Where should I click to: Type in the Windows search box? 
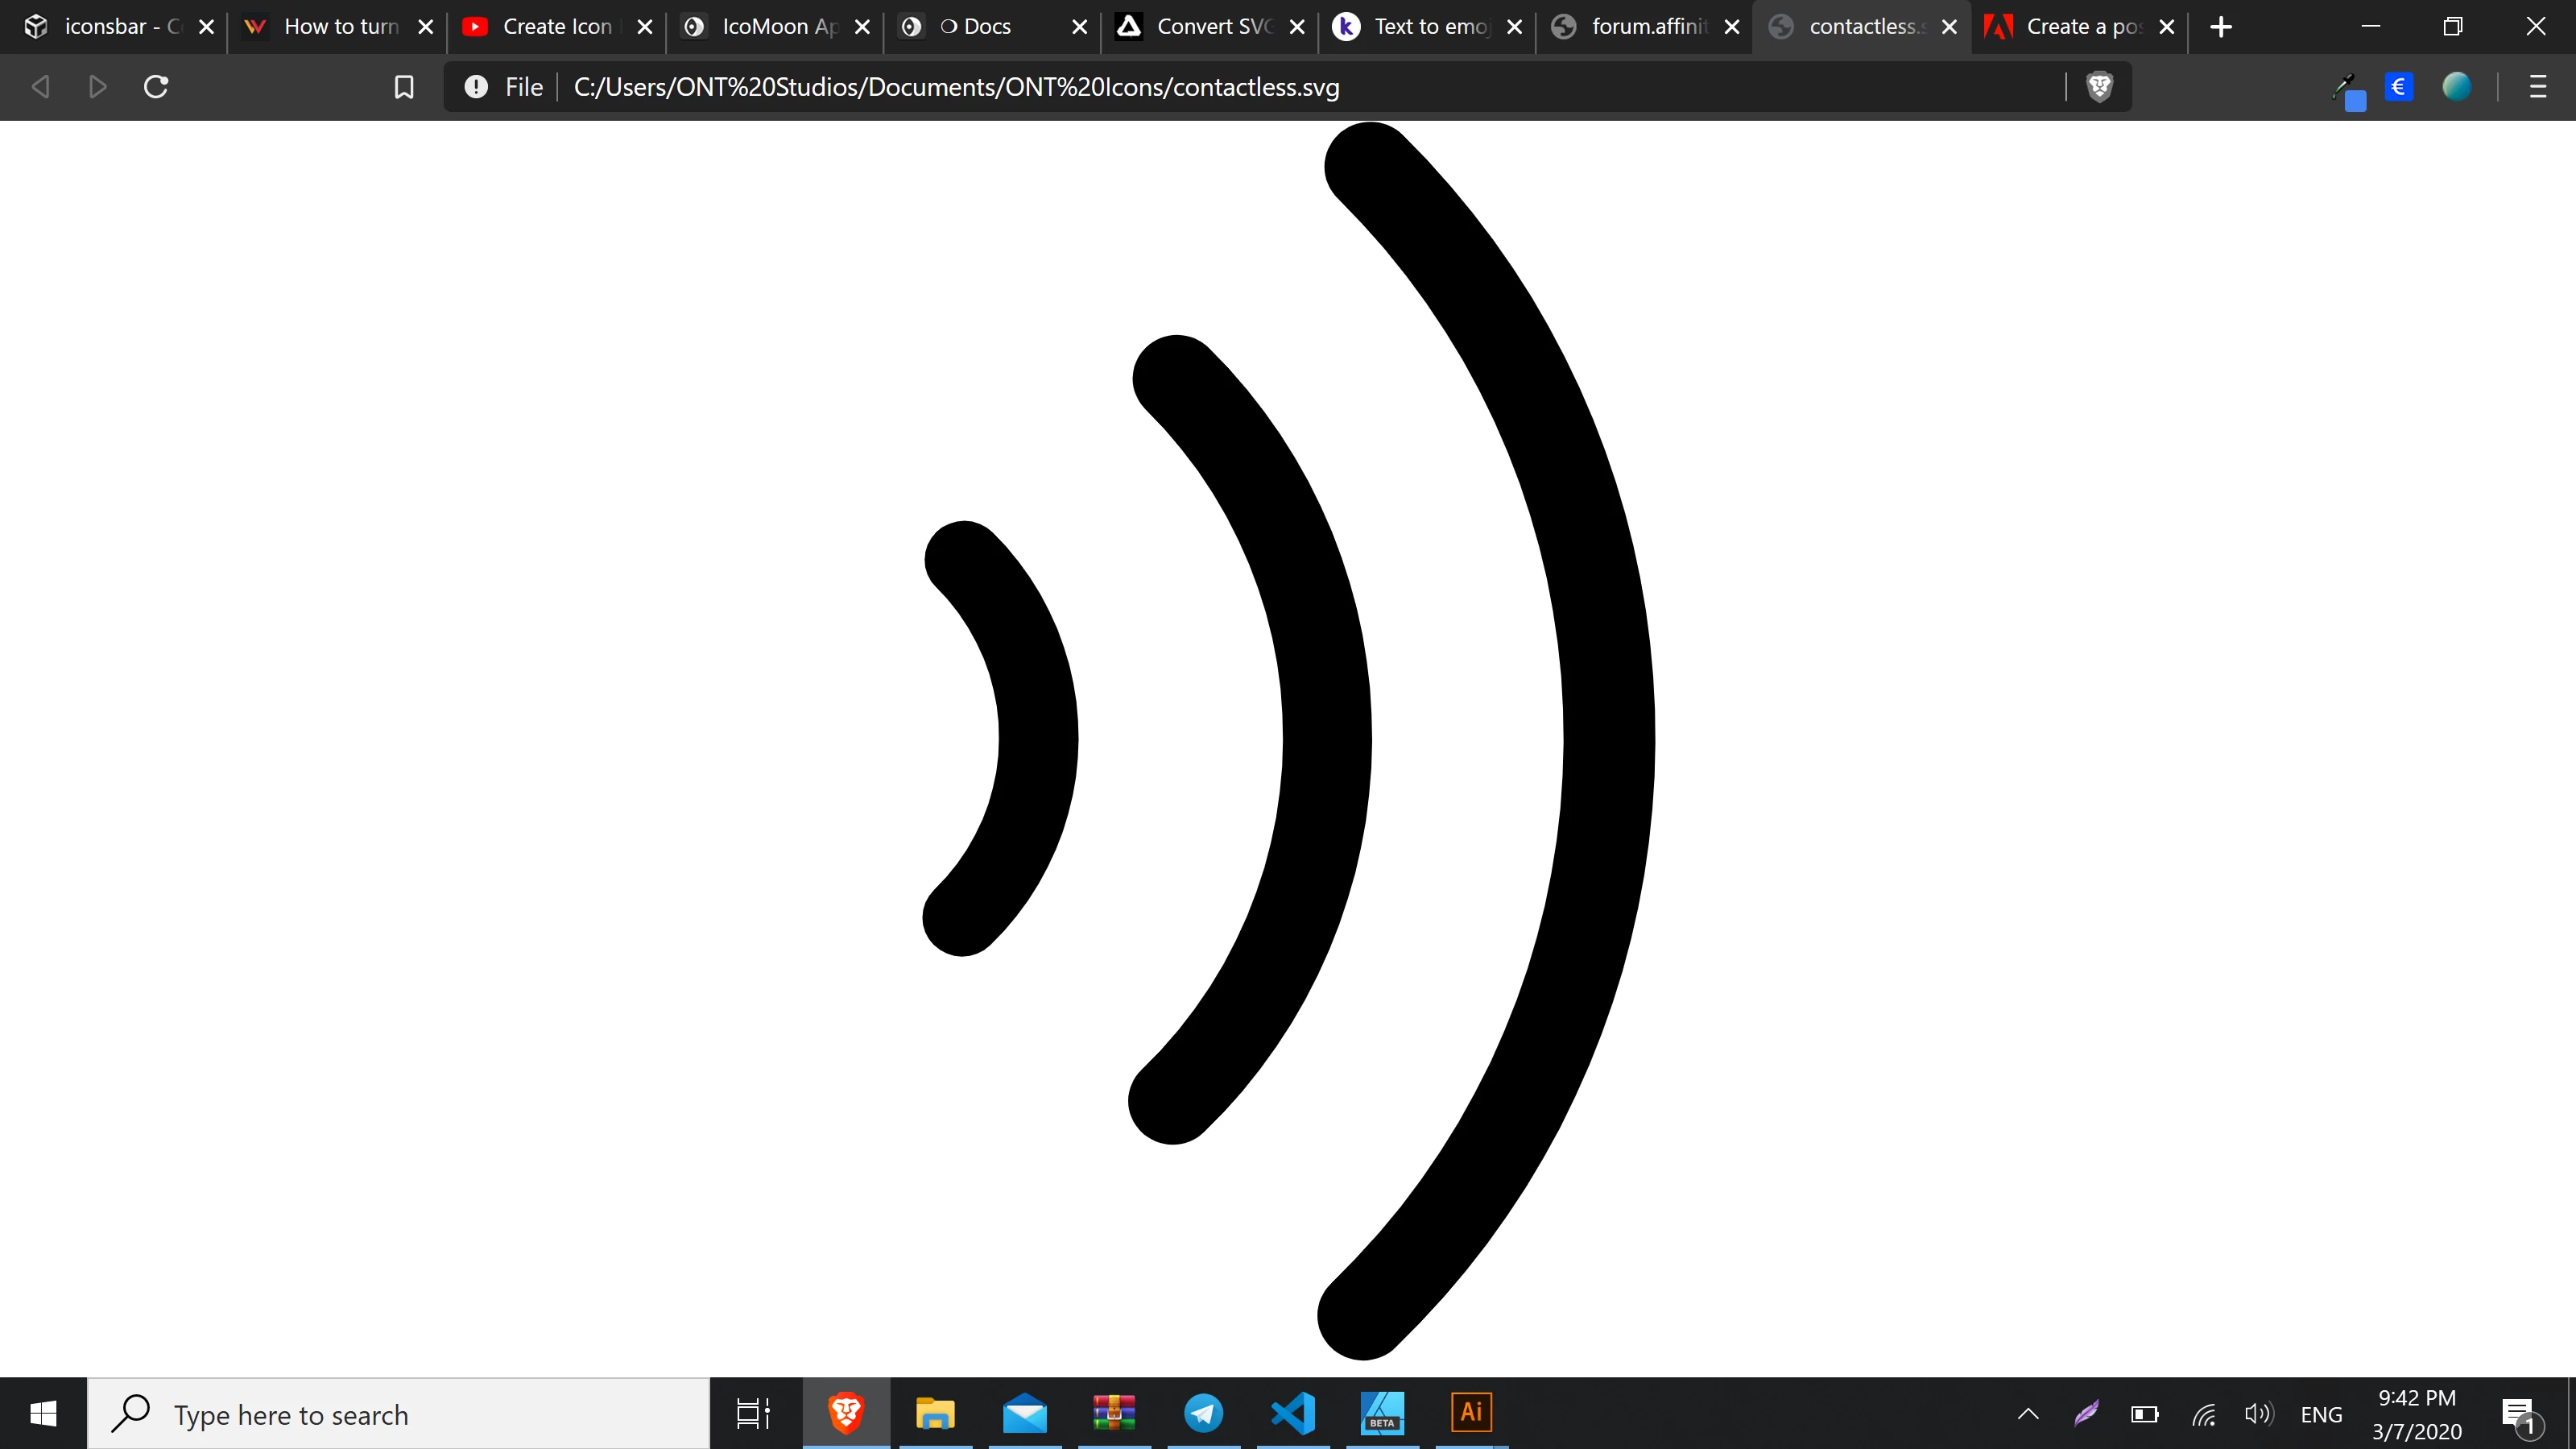pyautogui.click(x=400, y=1414)
